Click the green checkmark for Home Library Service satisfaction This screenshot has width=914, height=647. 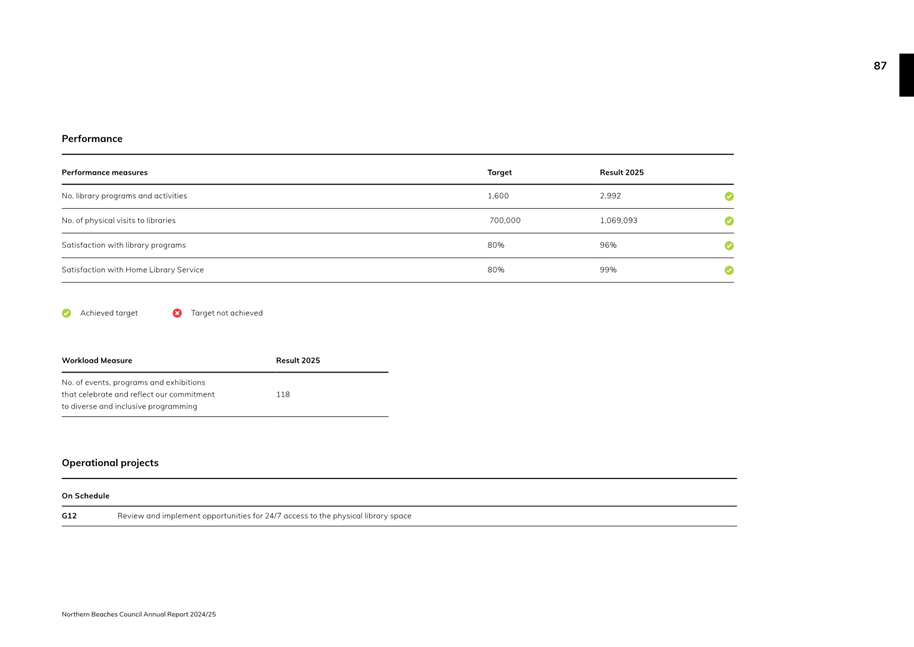[x=729, y=270]
